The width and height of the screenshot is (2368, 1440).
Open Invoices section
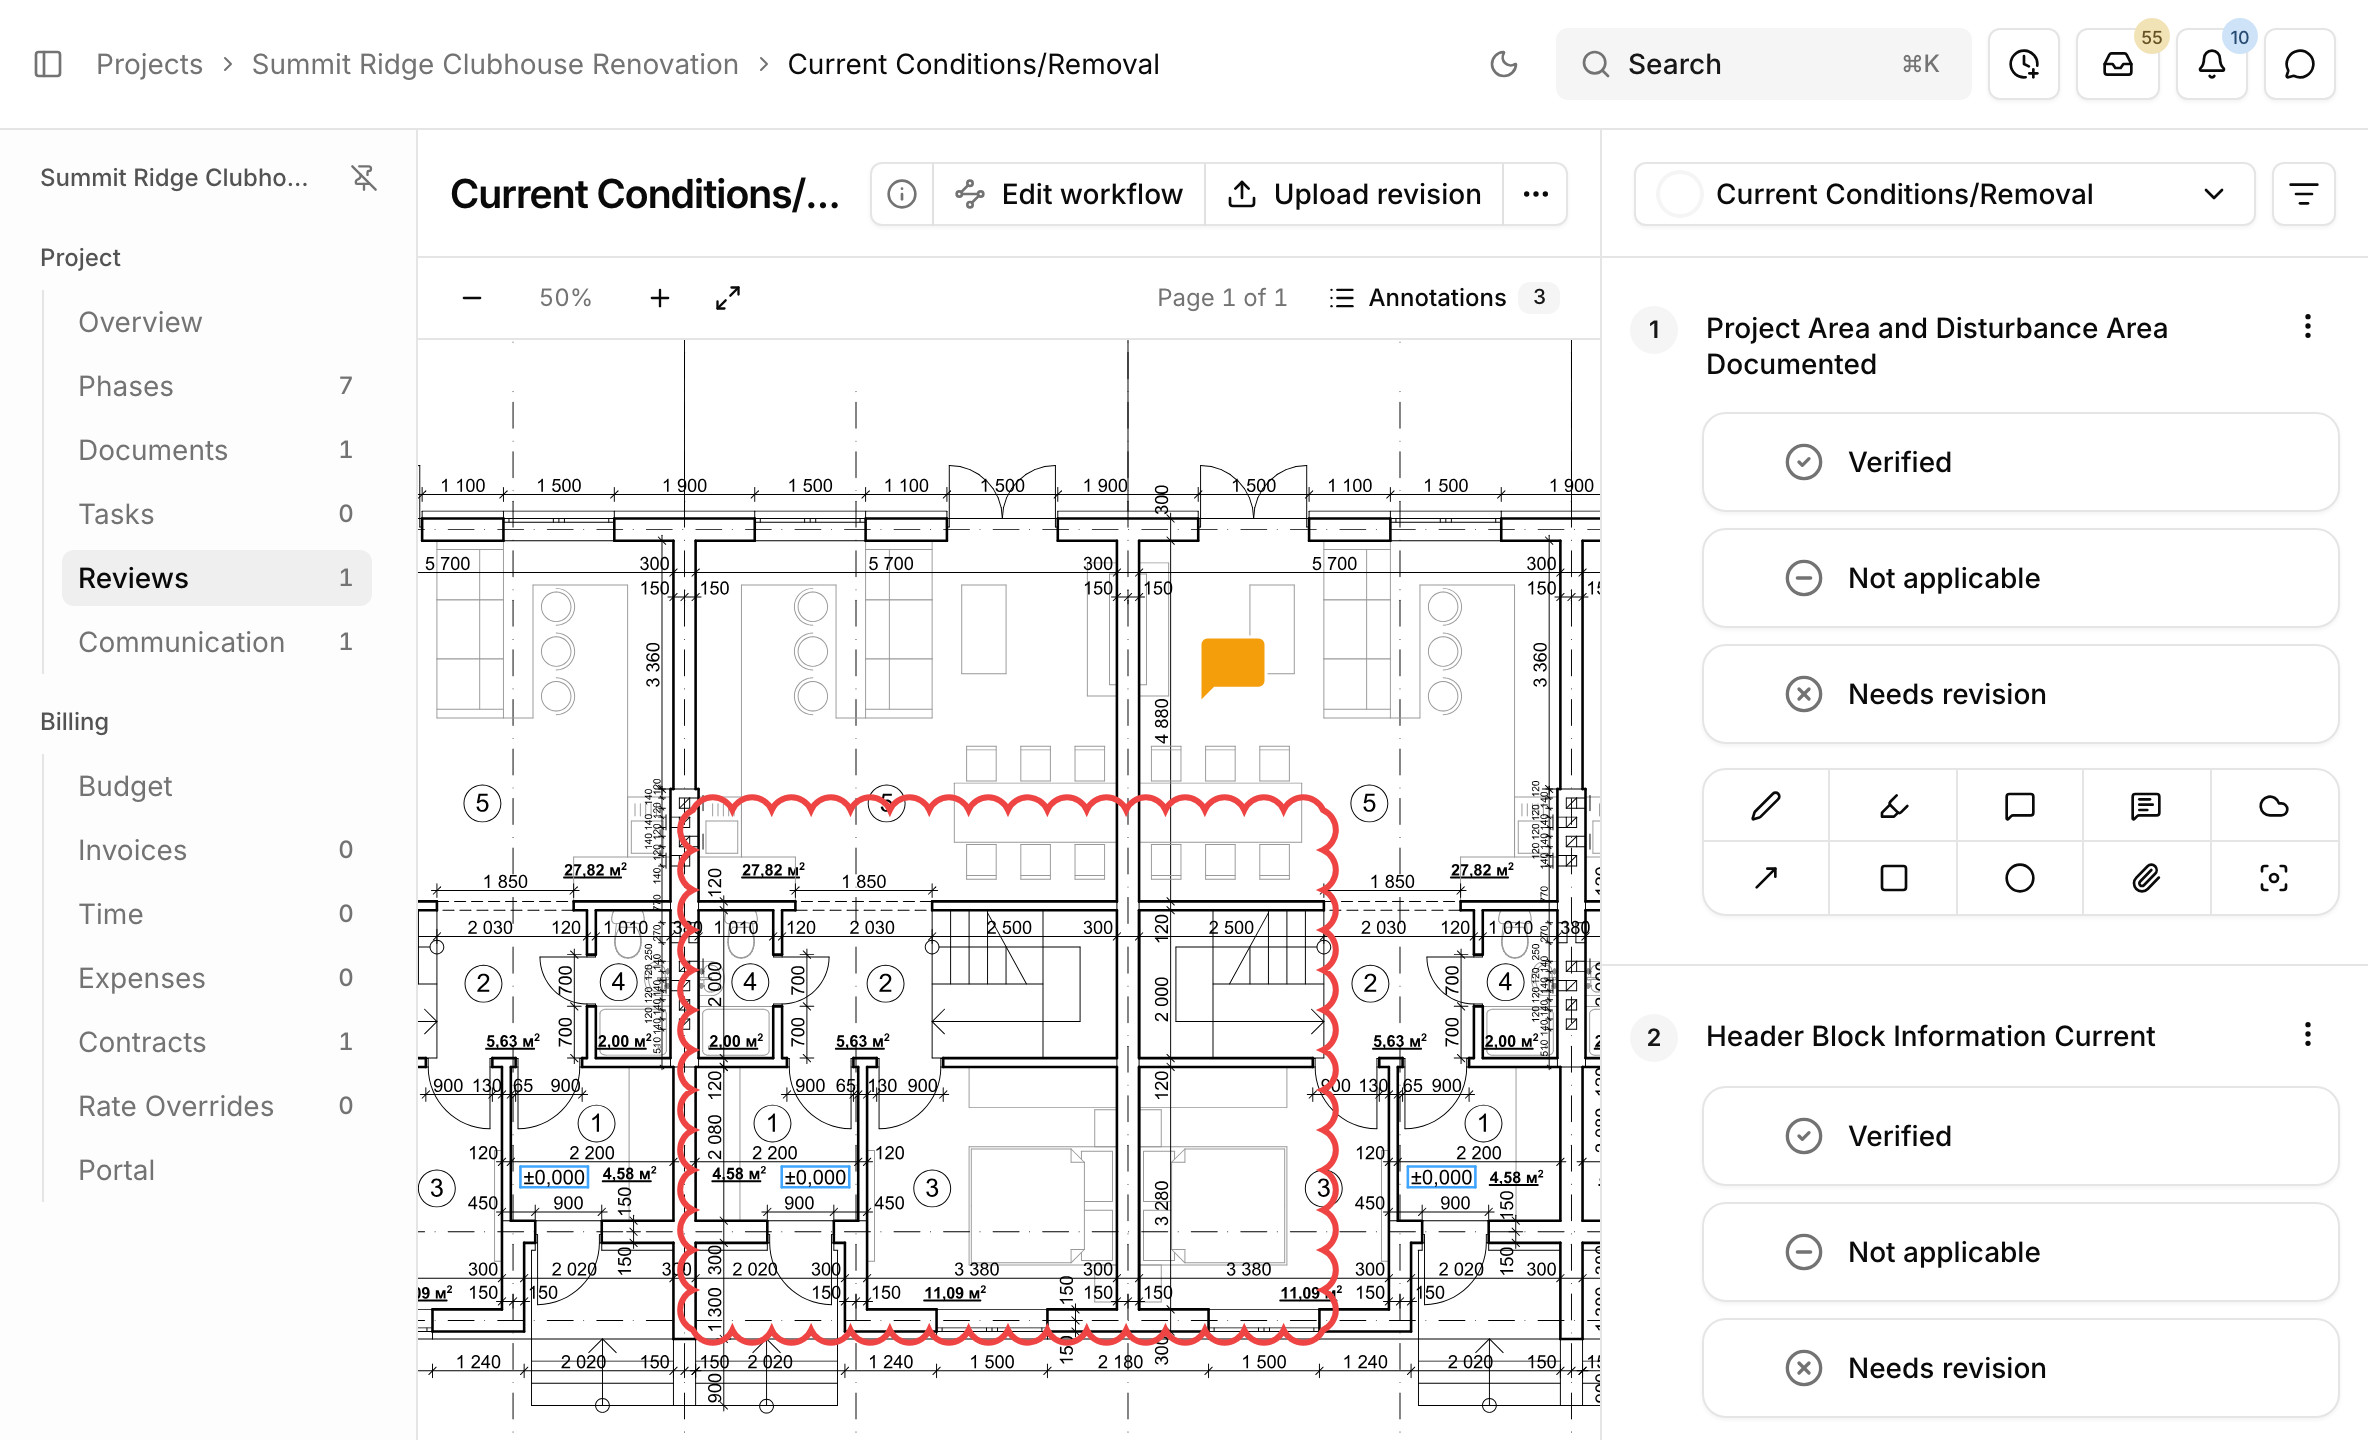click(x=216, y=850)
